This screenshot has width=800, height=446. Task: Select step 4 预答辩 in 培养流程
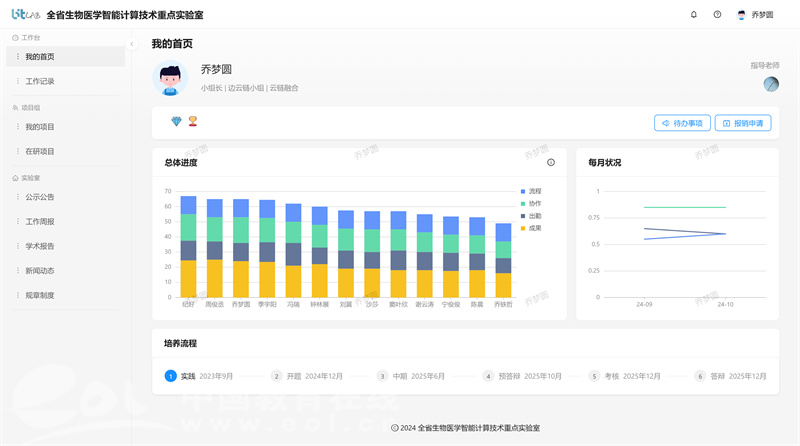click(x=522, y=376)
